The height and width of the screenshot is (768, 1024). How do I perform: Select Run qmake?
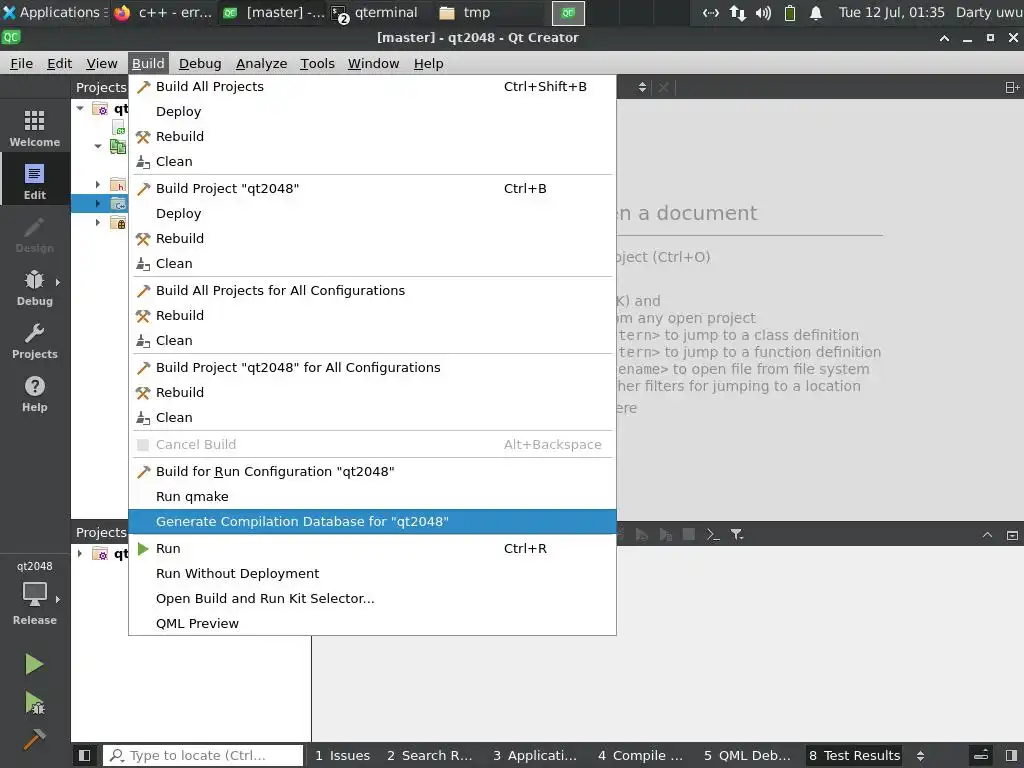click(372, 497)
